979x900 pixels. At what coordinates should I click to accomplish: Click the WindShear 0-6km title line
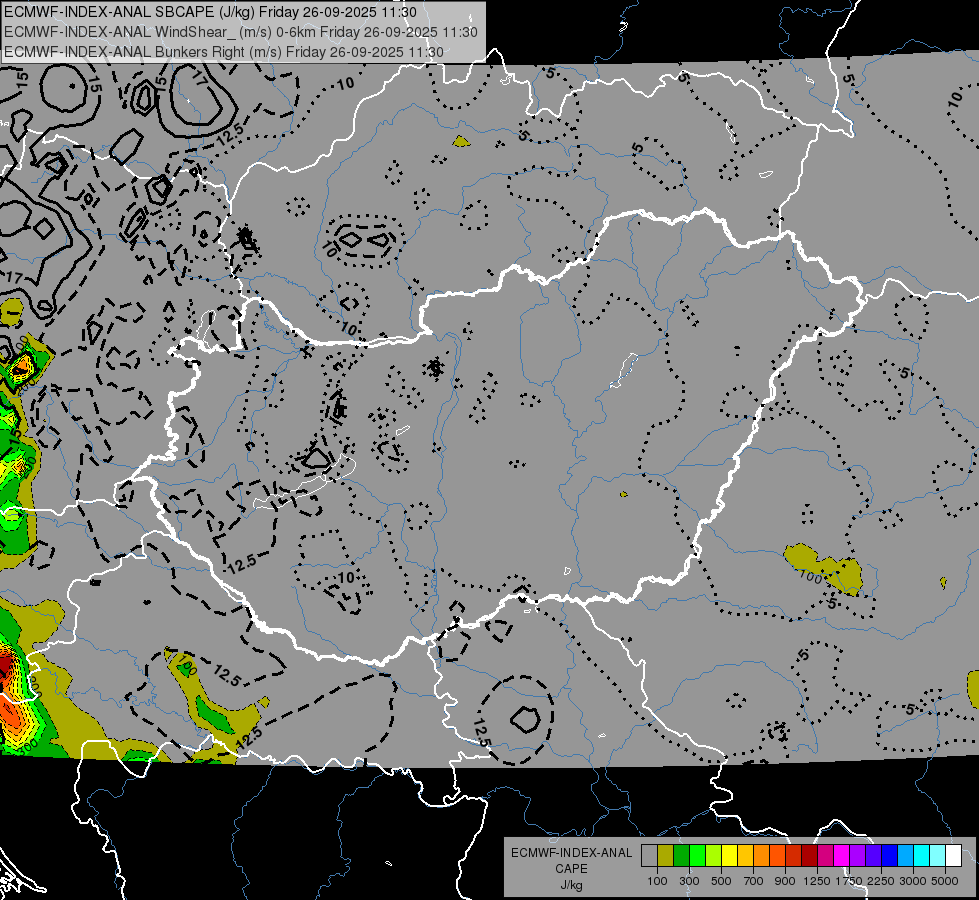pos(240,32)
